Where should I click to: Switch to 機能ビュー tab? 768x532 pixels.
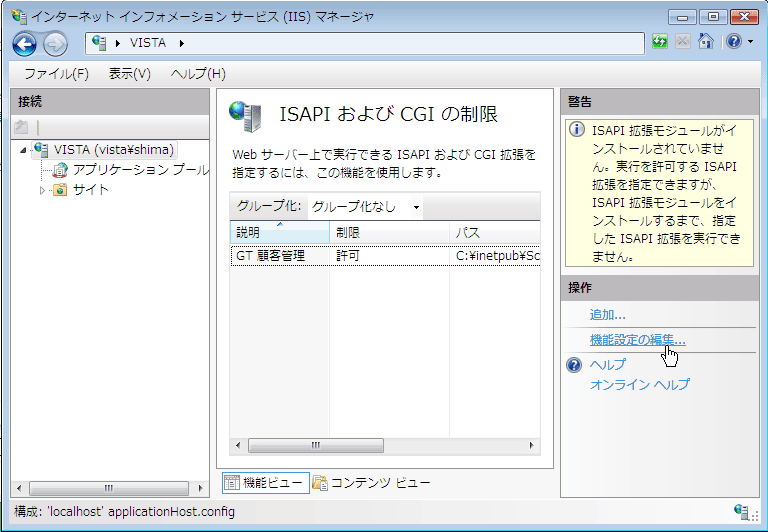pos(263,483)
